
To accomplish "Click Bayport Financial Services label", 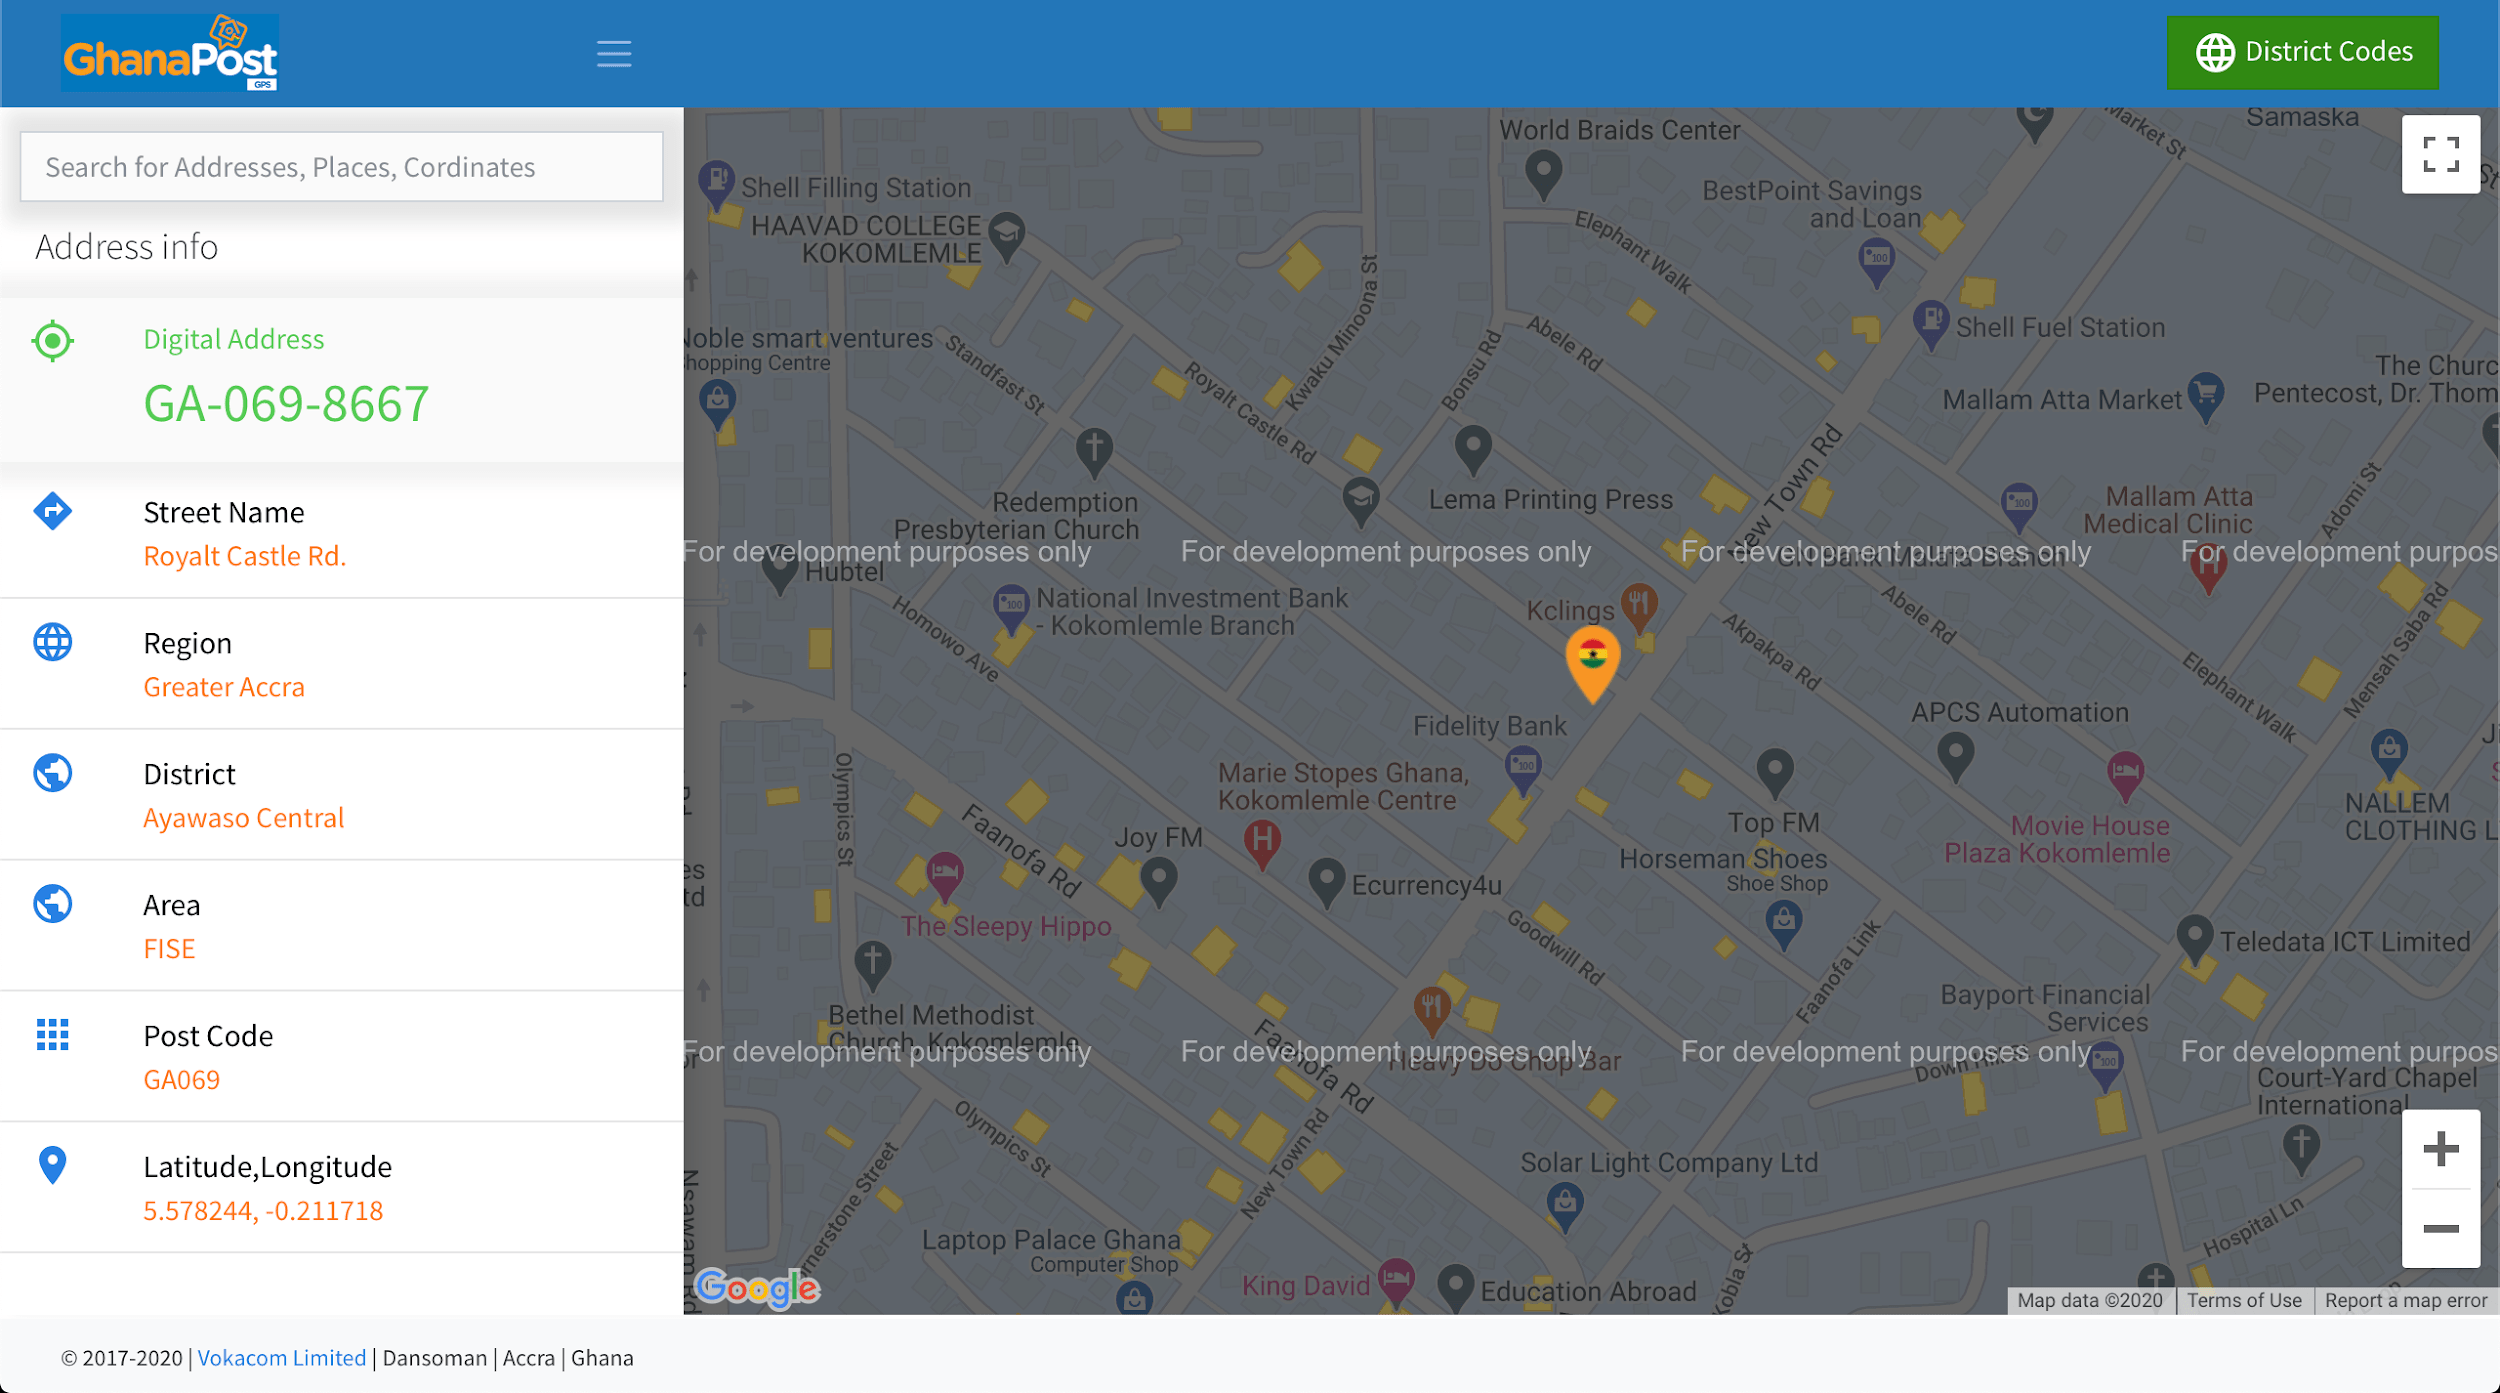I will [2045, 1008].
